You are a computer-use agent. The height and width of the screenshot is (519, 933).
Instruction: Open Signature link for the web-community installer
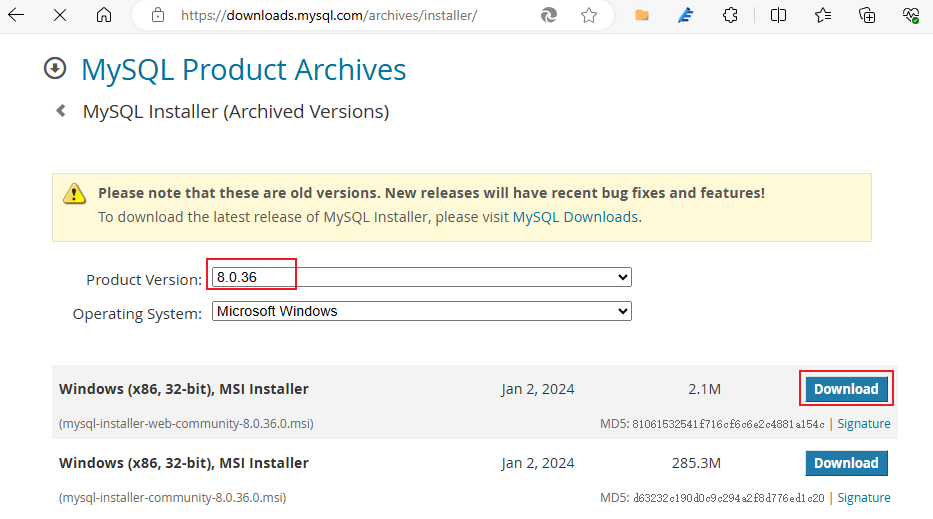[864, 423]
